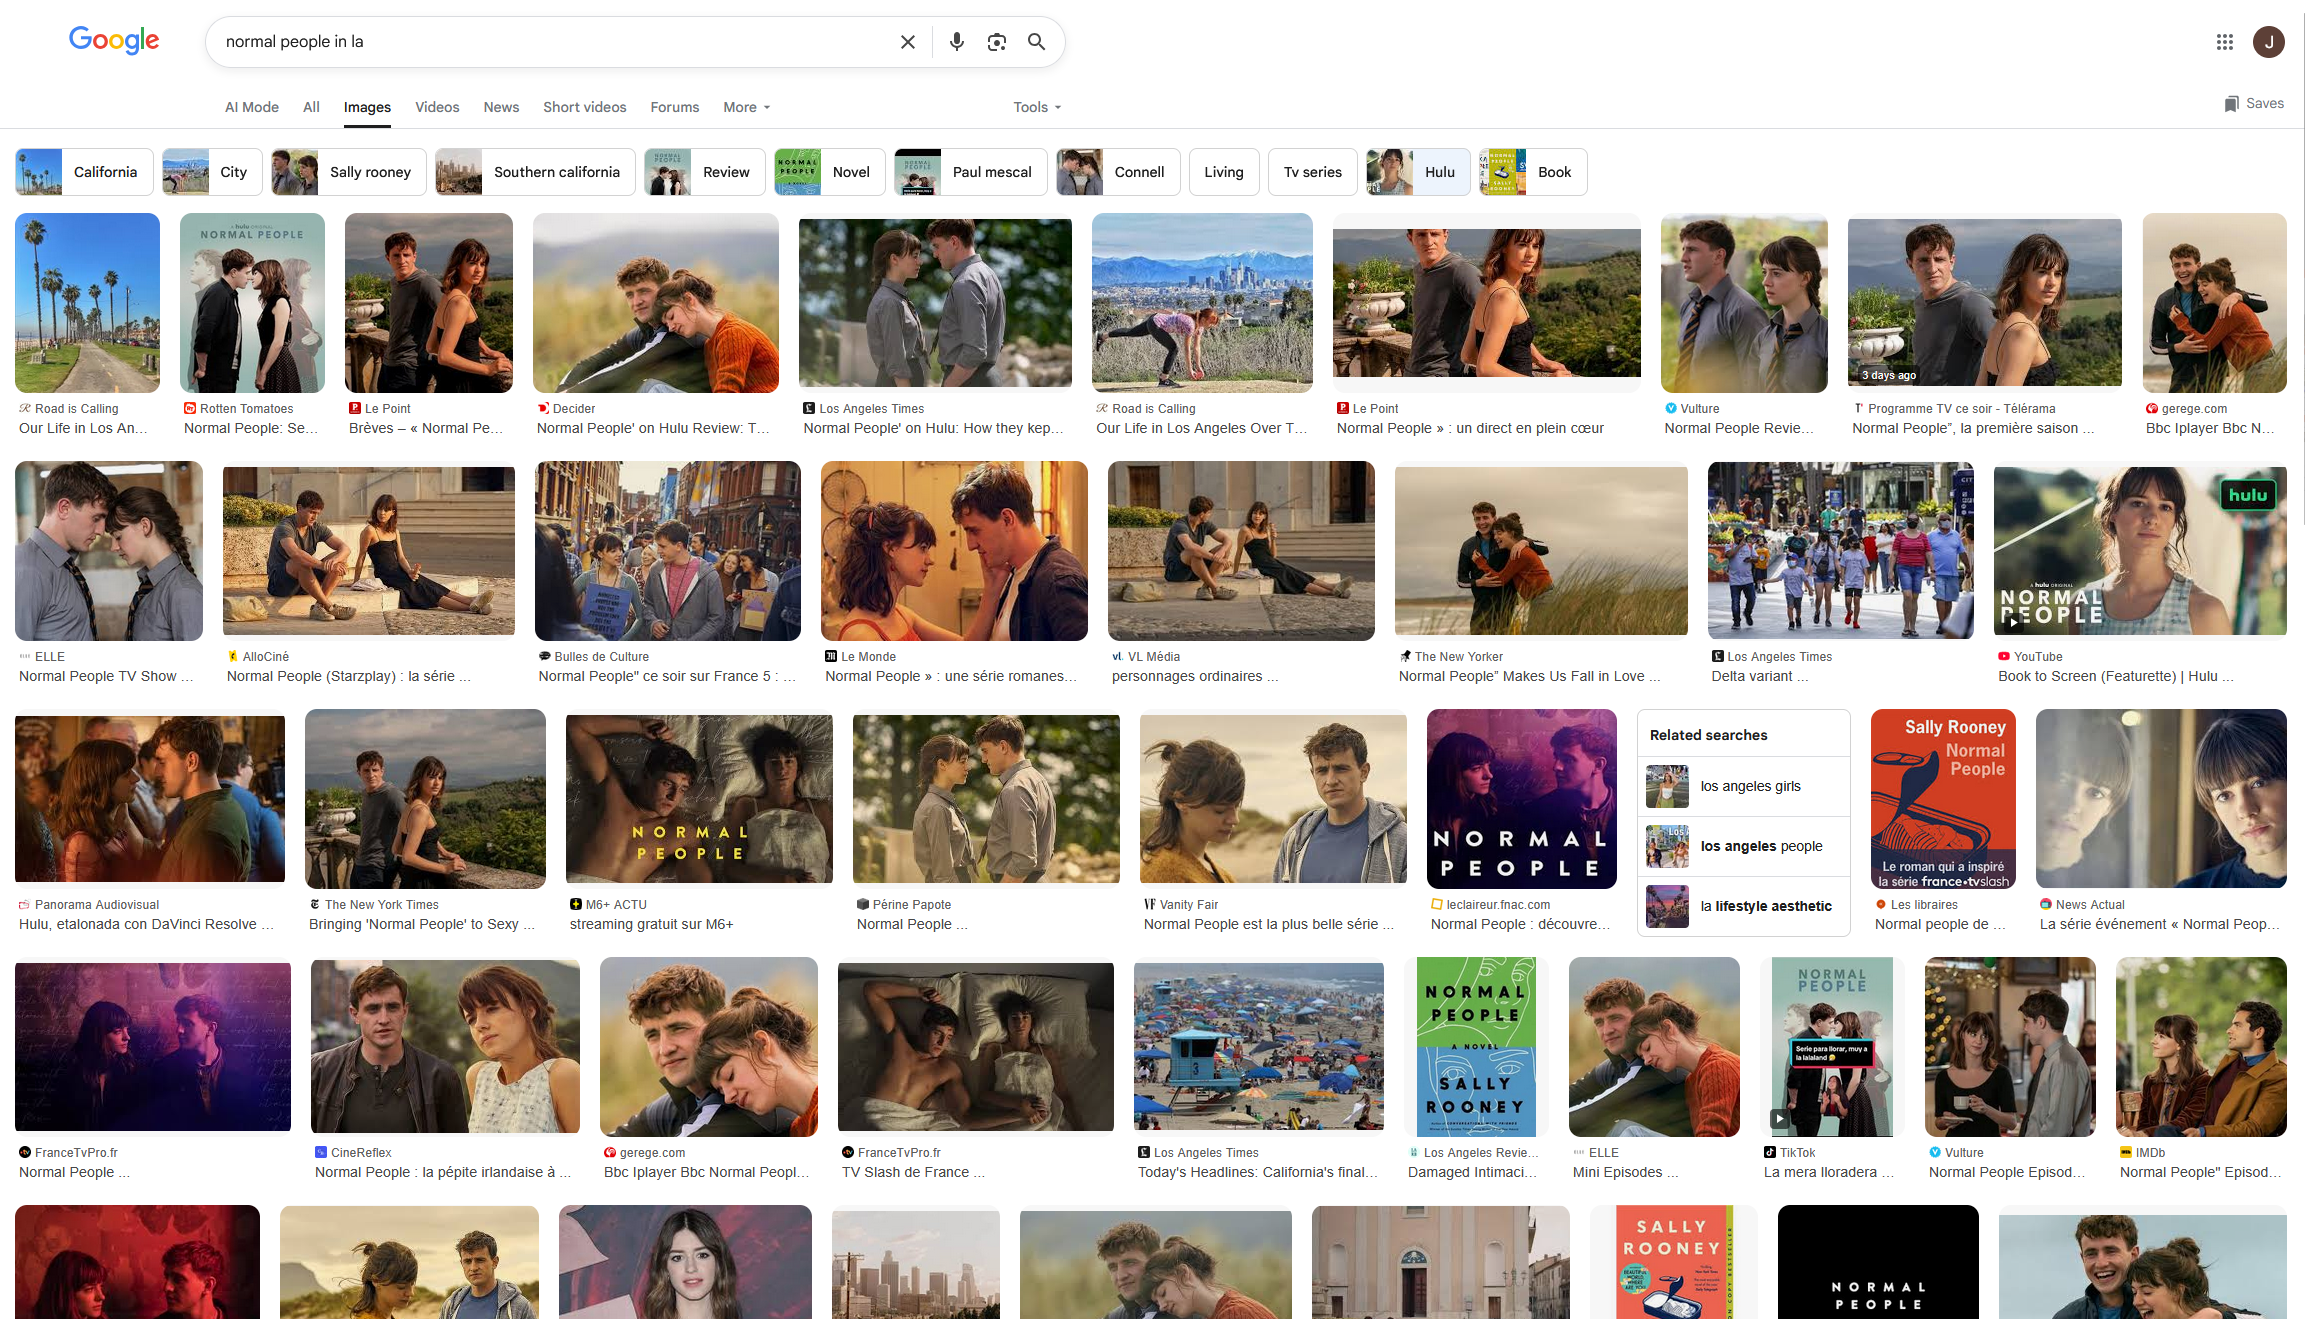This screenshot has height=1319, width=2305.
Task: Open the account profile avatar
Action: click(2268, 42)
